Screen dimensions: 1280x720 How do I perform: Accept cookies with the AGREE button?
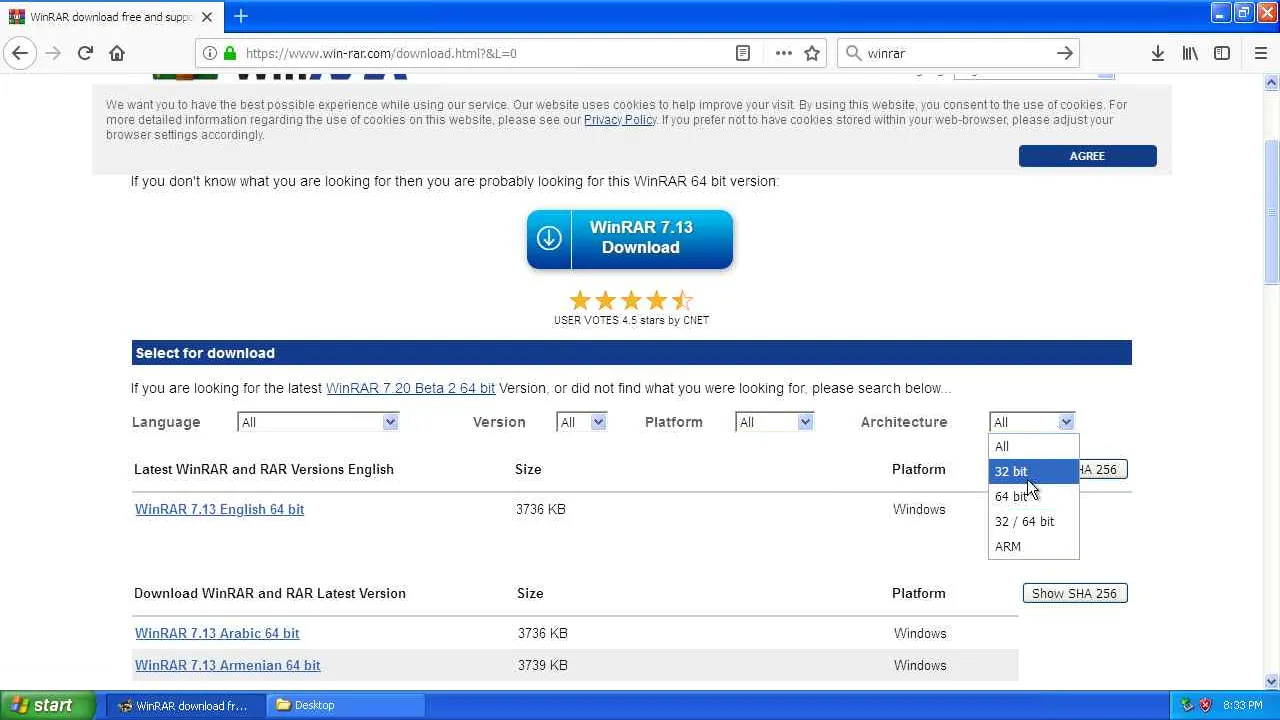coord(1087,156)
